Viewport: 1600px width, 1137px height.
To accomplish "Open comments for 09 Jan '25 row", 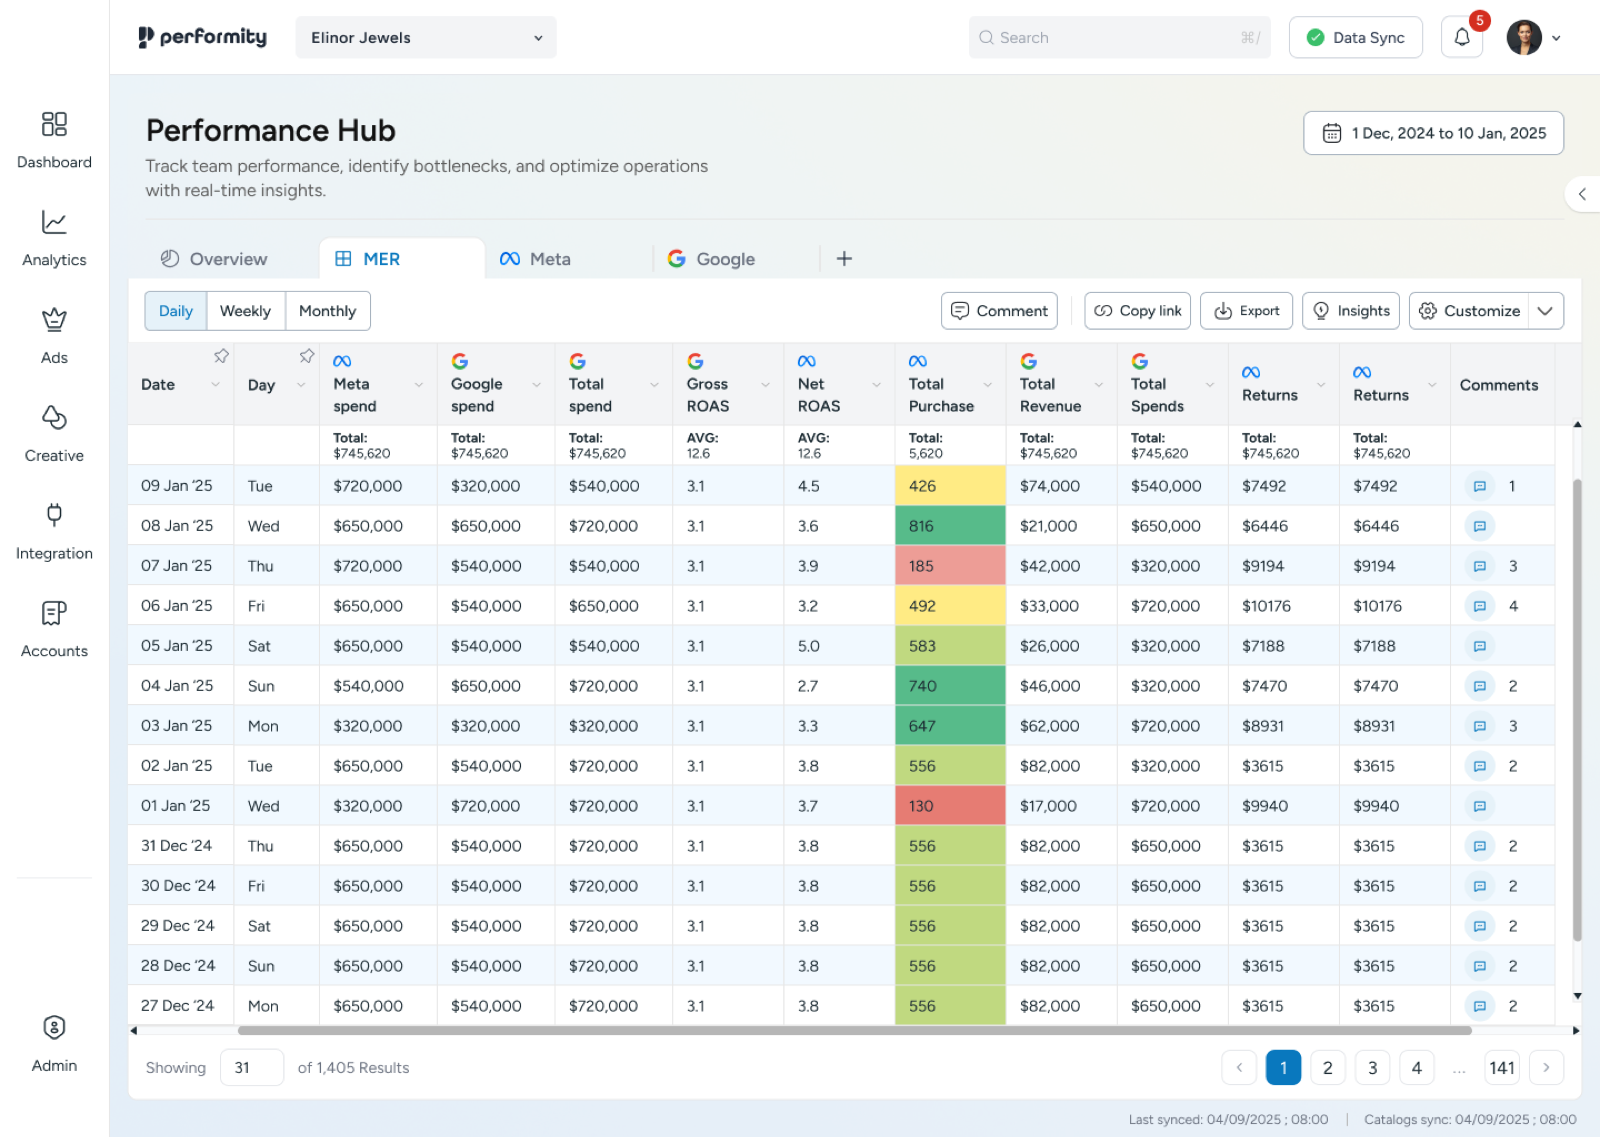I will click(x=1479, y=486).
